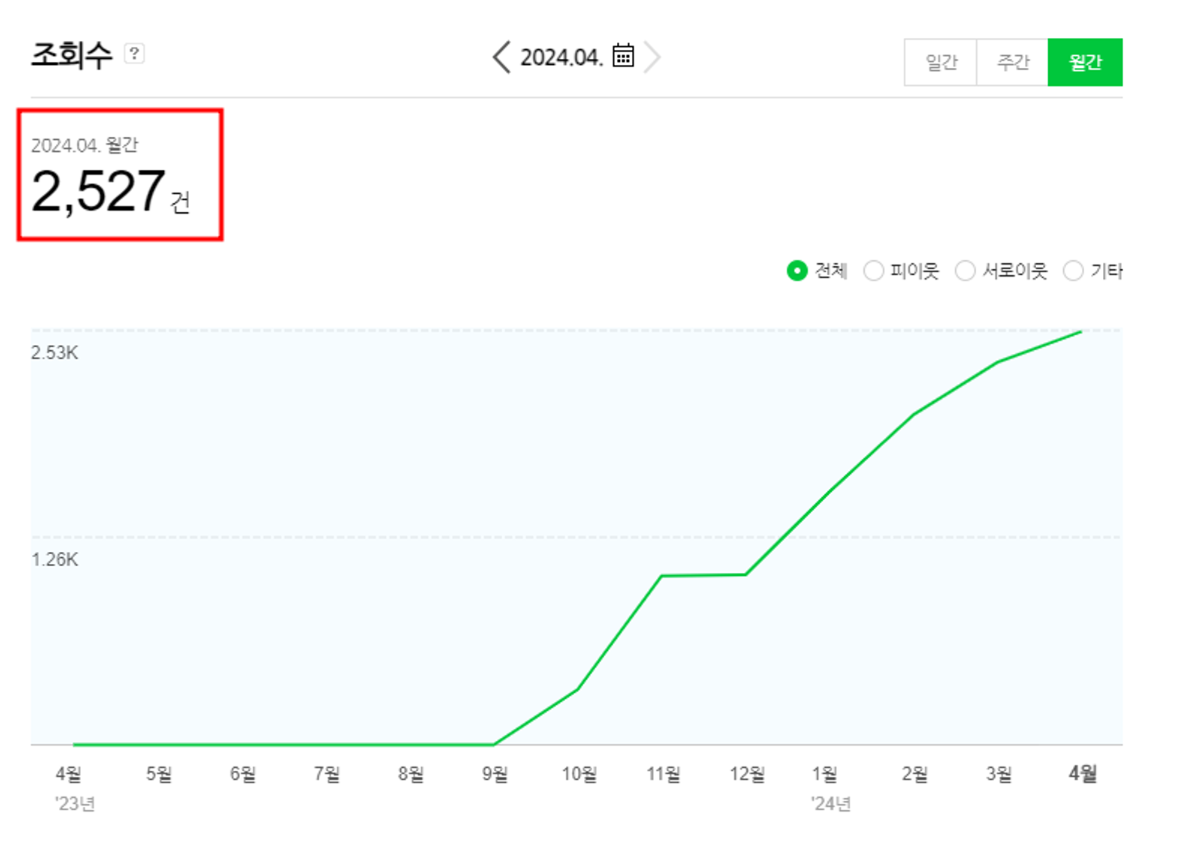Select the 전체 radio button
This screenshot has height=841, width=1177.
(797, 270)
